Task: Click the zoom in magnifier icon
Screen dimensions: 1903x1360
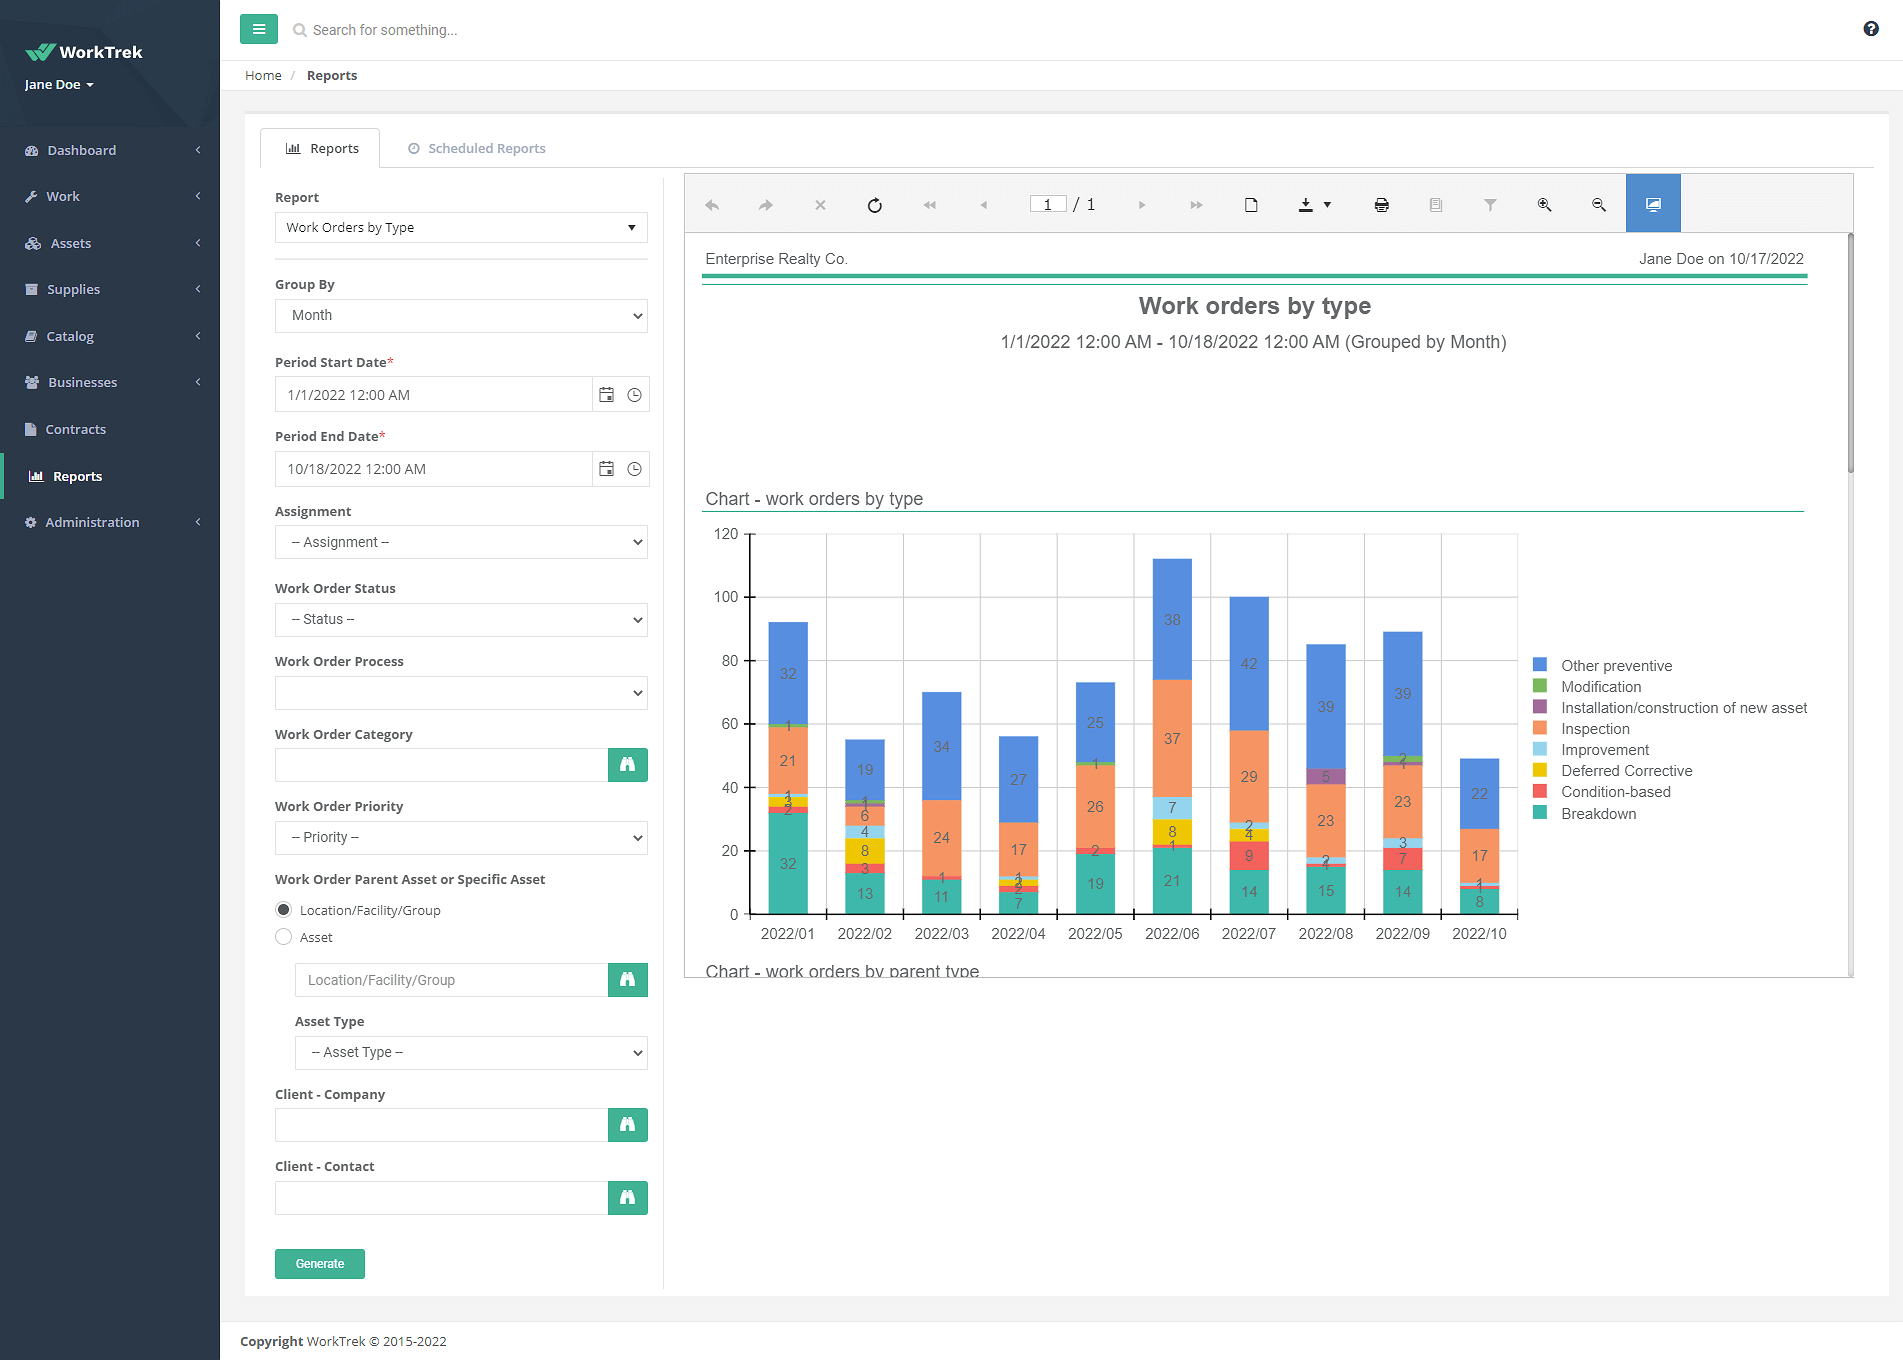Action: tap(1544, 205)
